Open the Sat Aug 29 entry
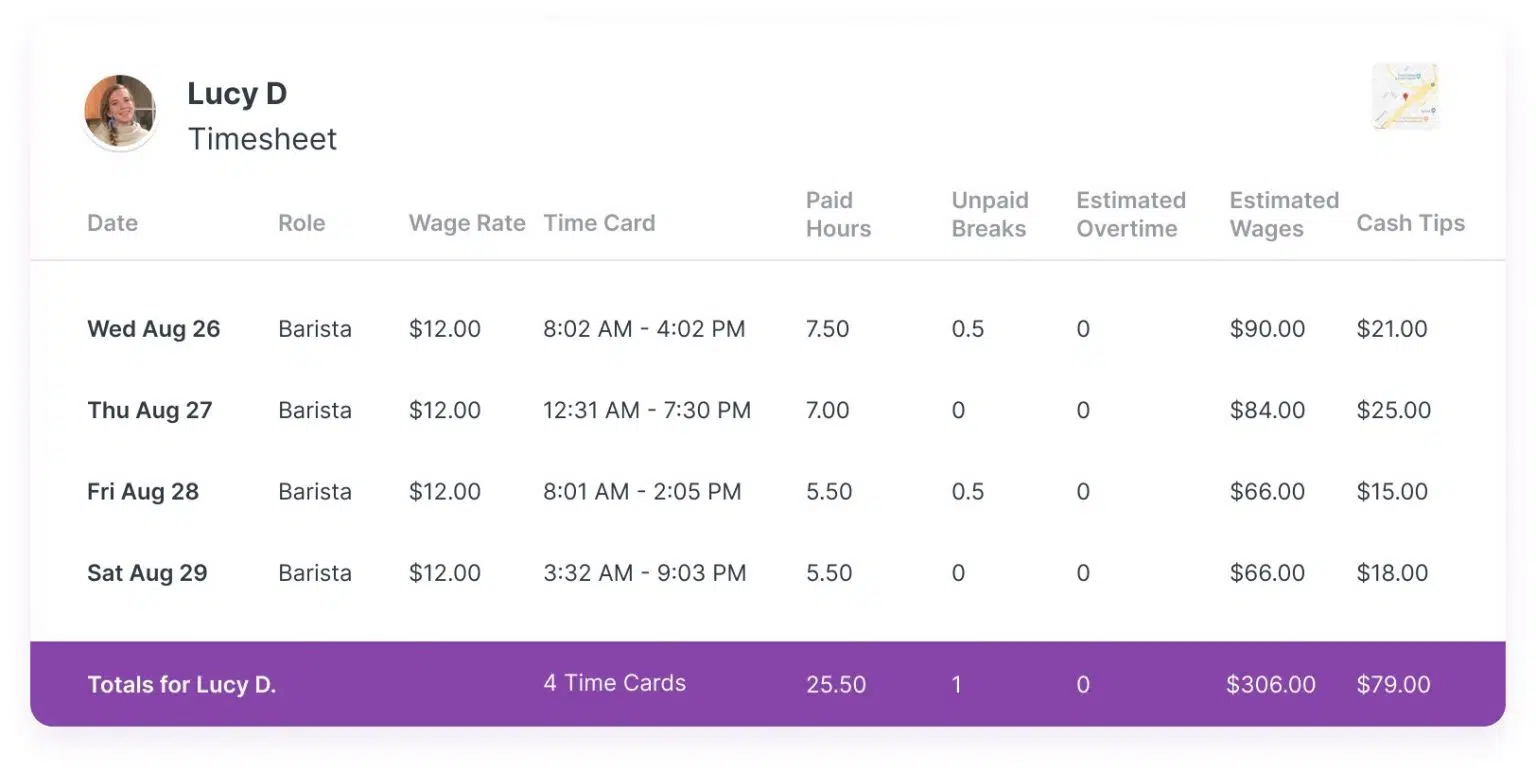The image size is (1536, 772). (147, 573)
